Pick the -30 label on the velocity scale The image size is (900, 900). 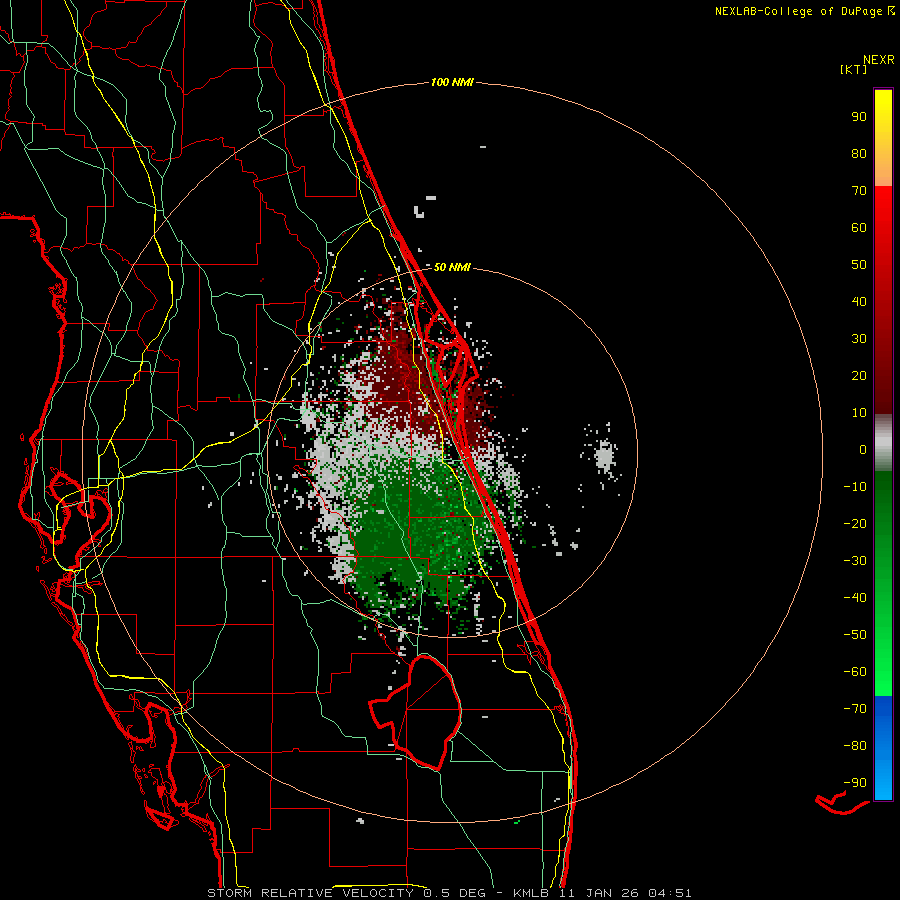tap(855, 561)
